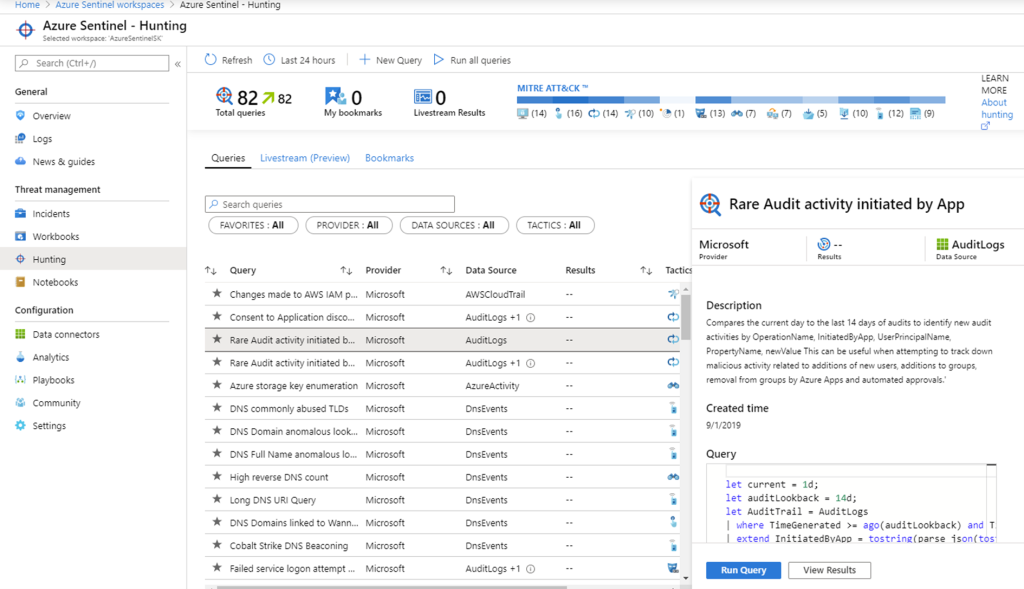The width and height of the screenshot is (1024, 589).
Task: Click the external link icon under About hunting
Action: point(985,126)
